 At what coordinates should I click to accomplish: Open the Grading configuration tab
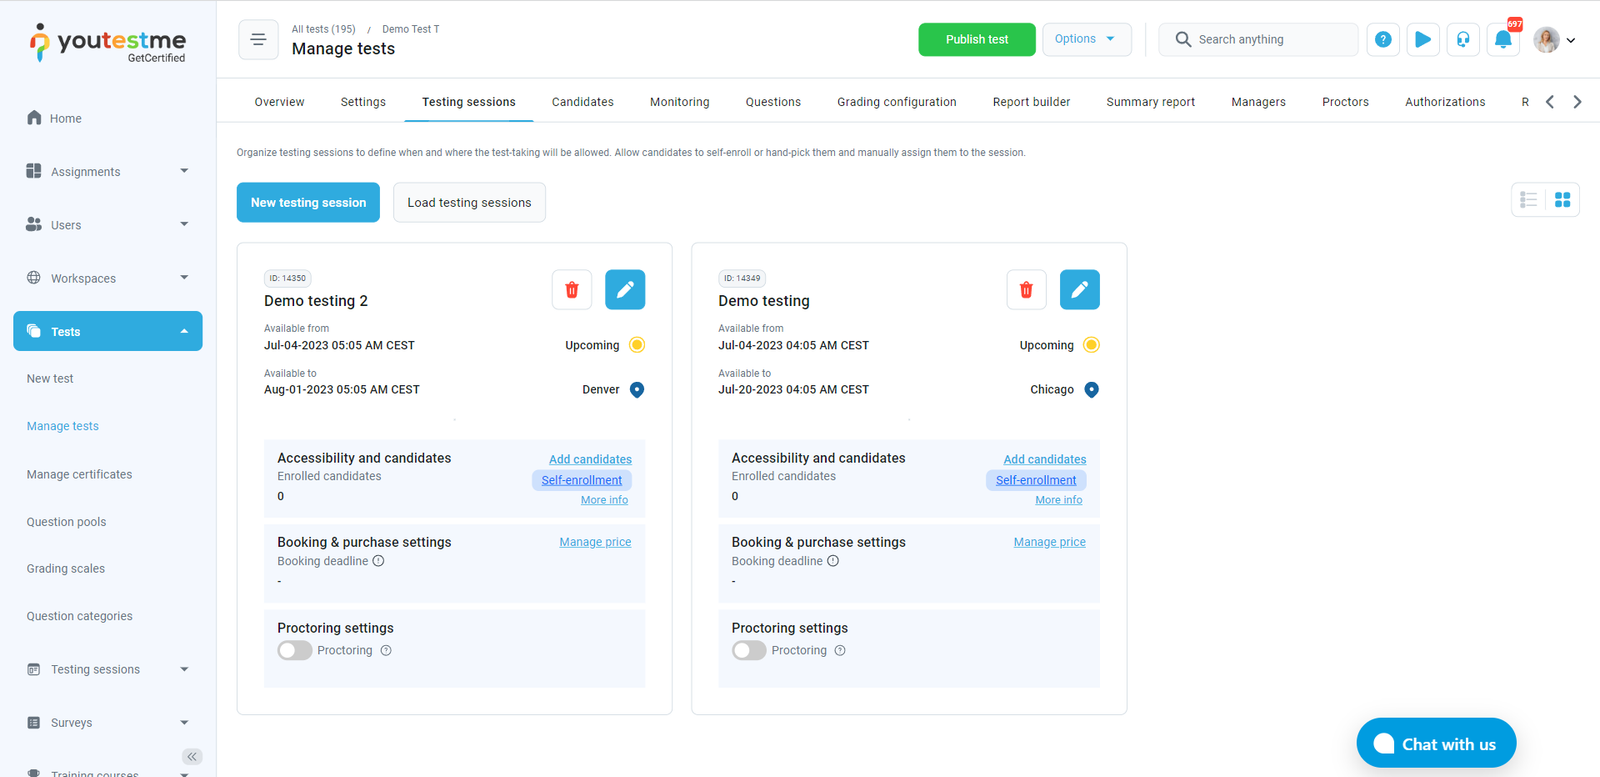point(896,102)
